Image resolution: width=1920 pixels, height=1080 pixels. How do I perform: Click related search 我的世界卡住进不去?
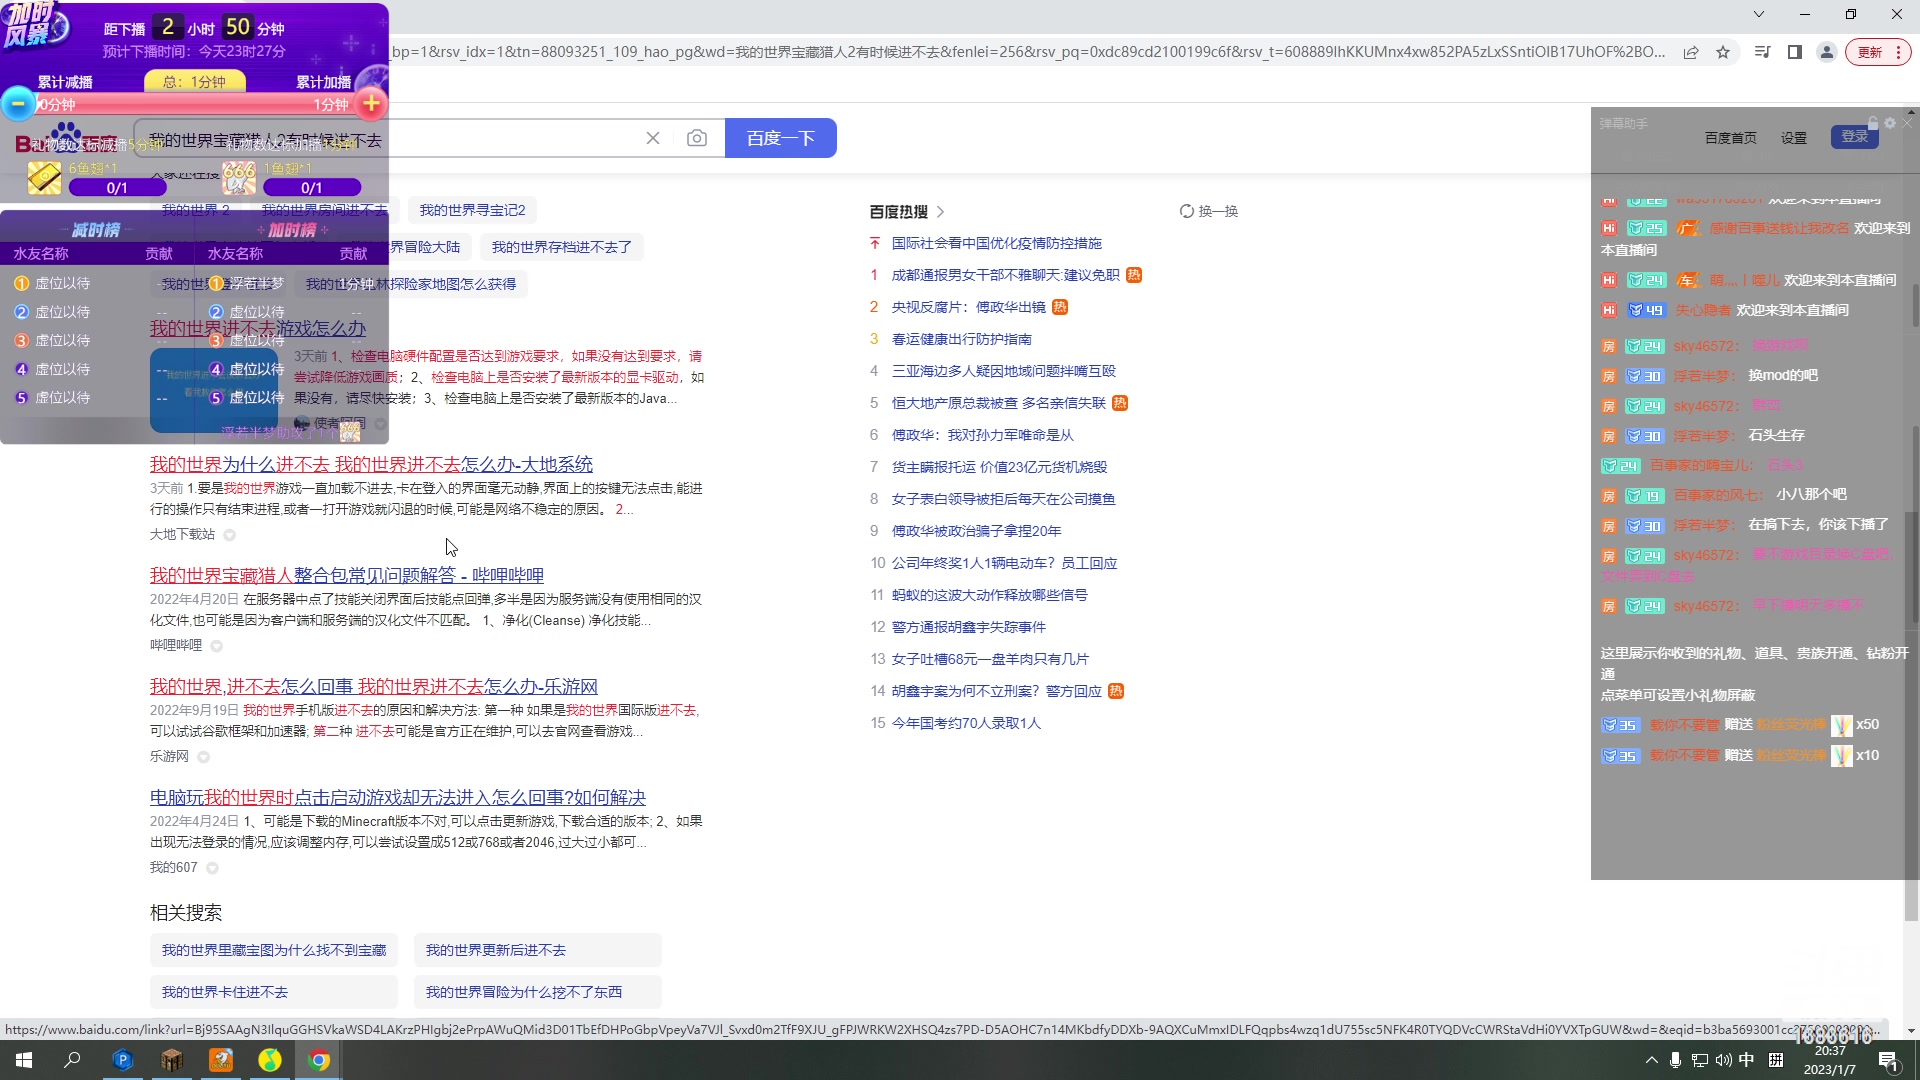coord(274,992)
